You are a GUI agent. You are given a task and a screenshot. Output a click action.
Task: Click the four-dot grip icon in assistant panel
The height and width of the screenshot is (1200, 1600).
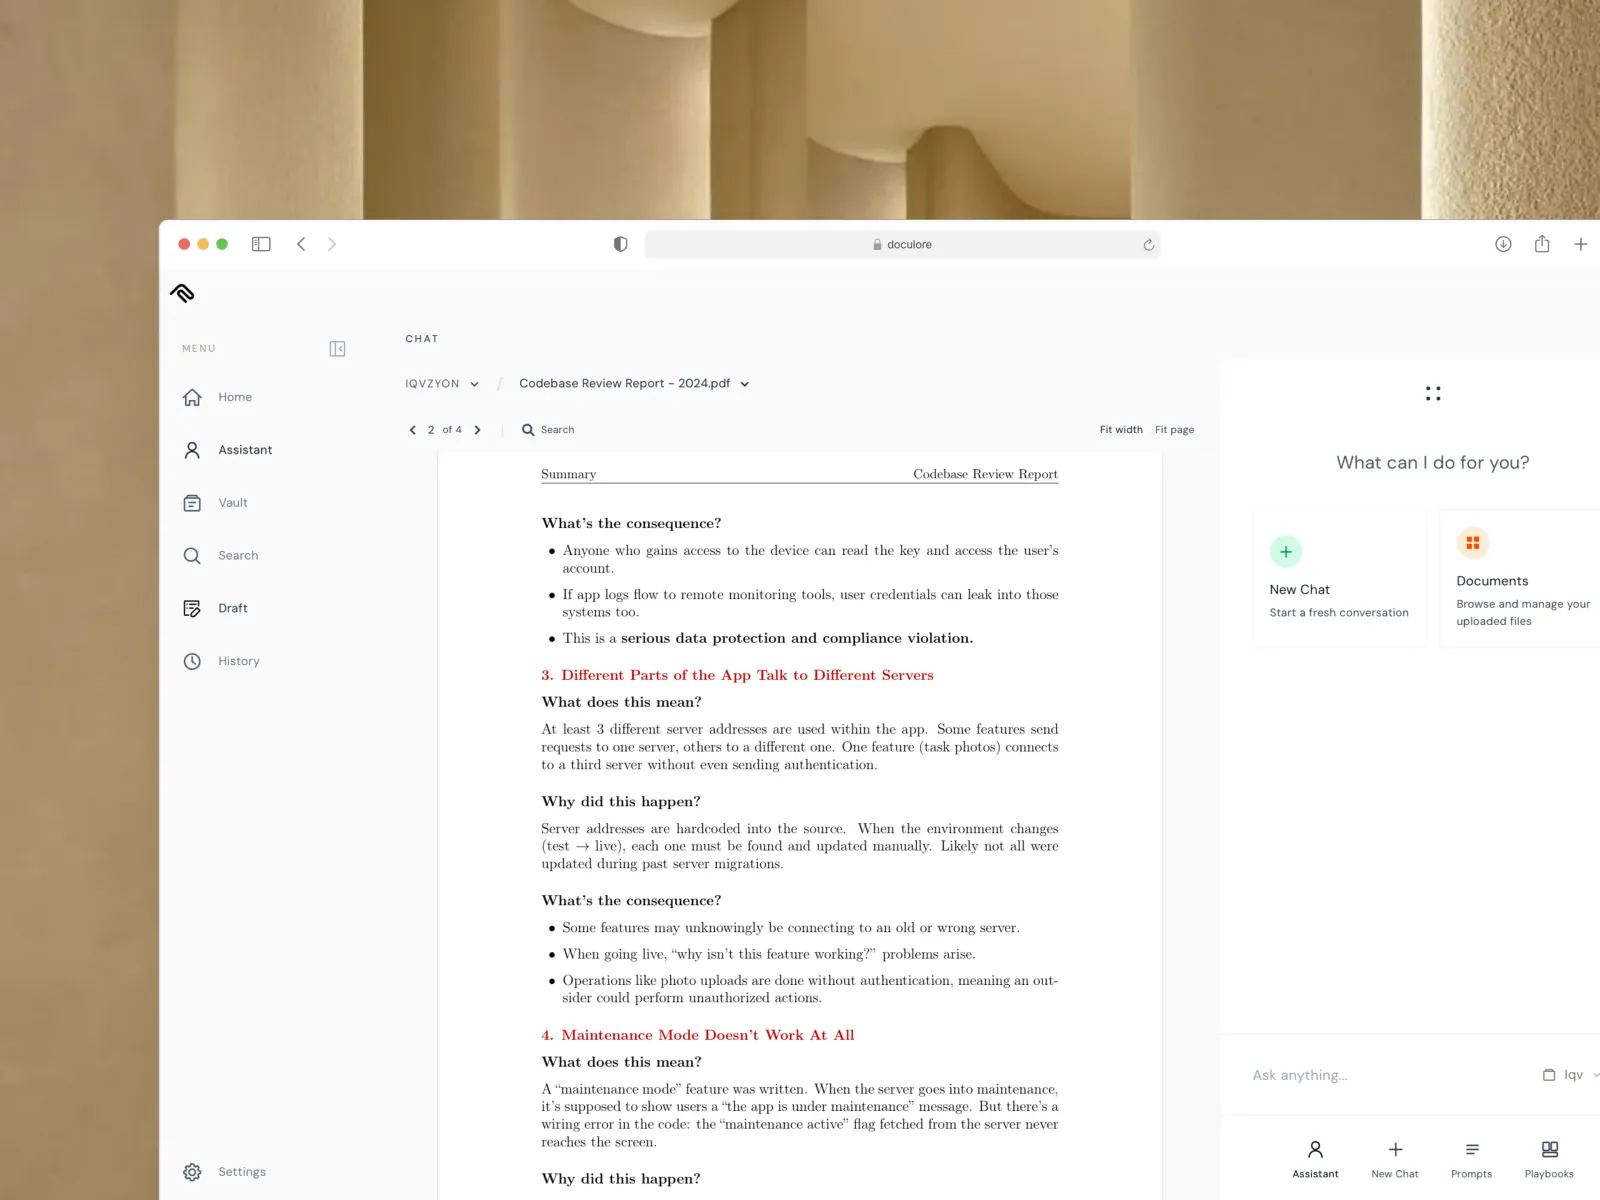1433,394
